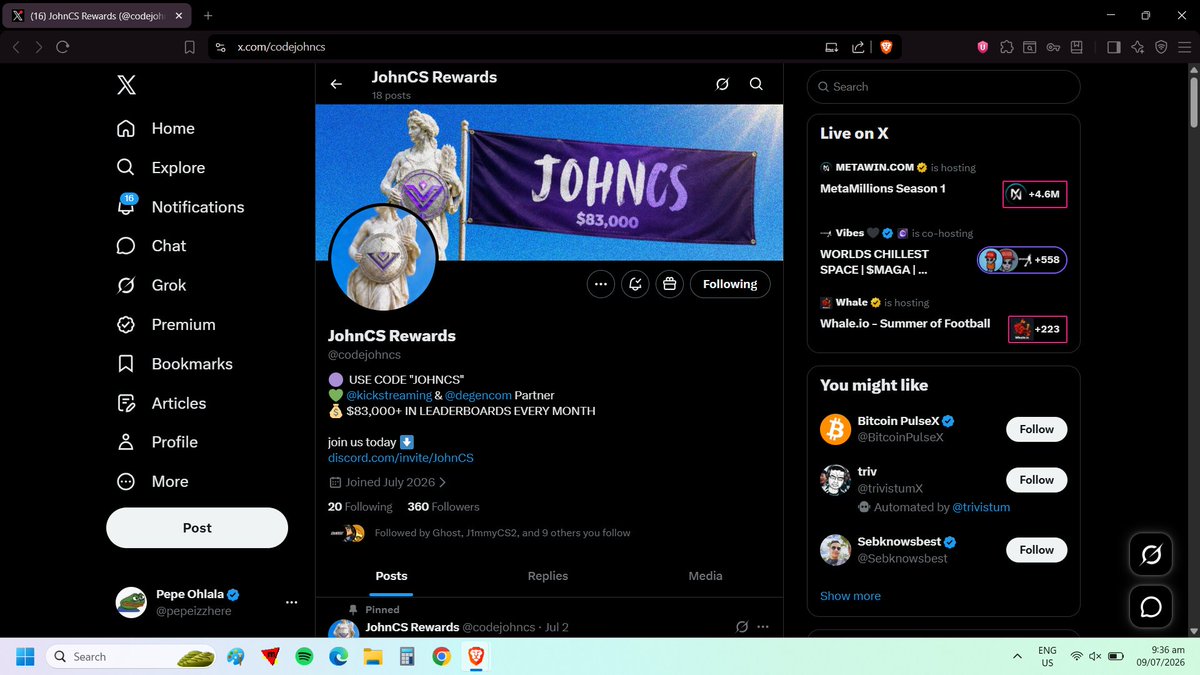
Task: Open Followed by Ghost, J1mmyCS2 followers text
Action: click(x=502, y=533)
